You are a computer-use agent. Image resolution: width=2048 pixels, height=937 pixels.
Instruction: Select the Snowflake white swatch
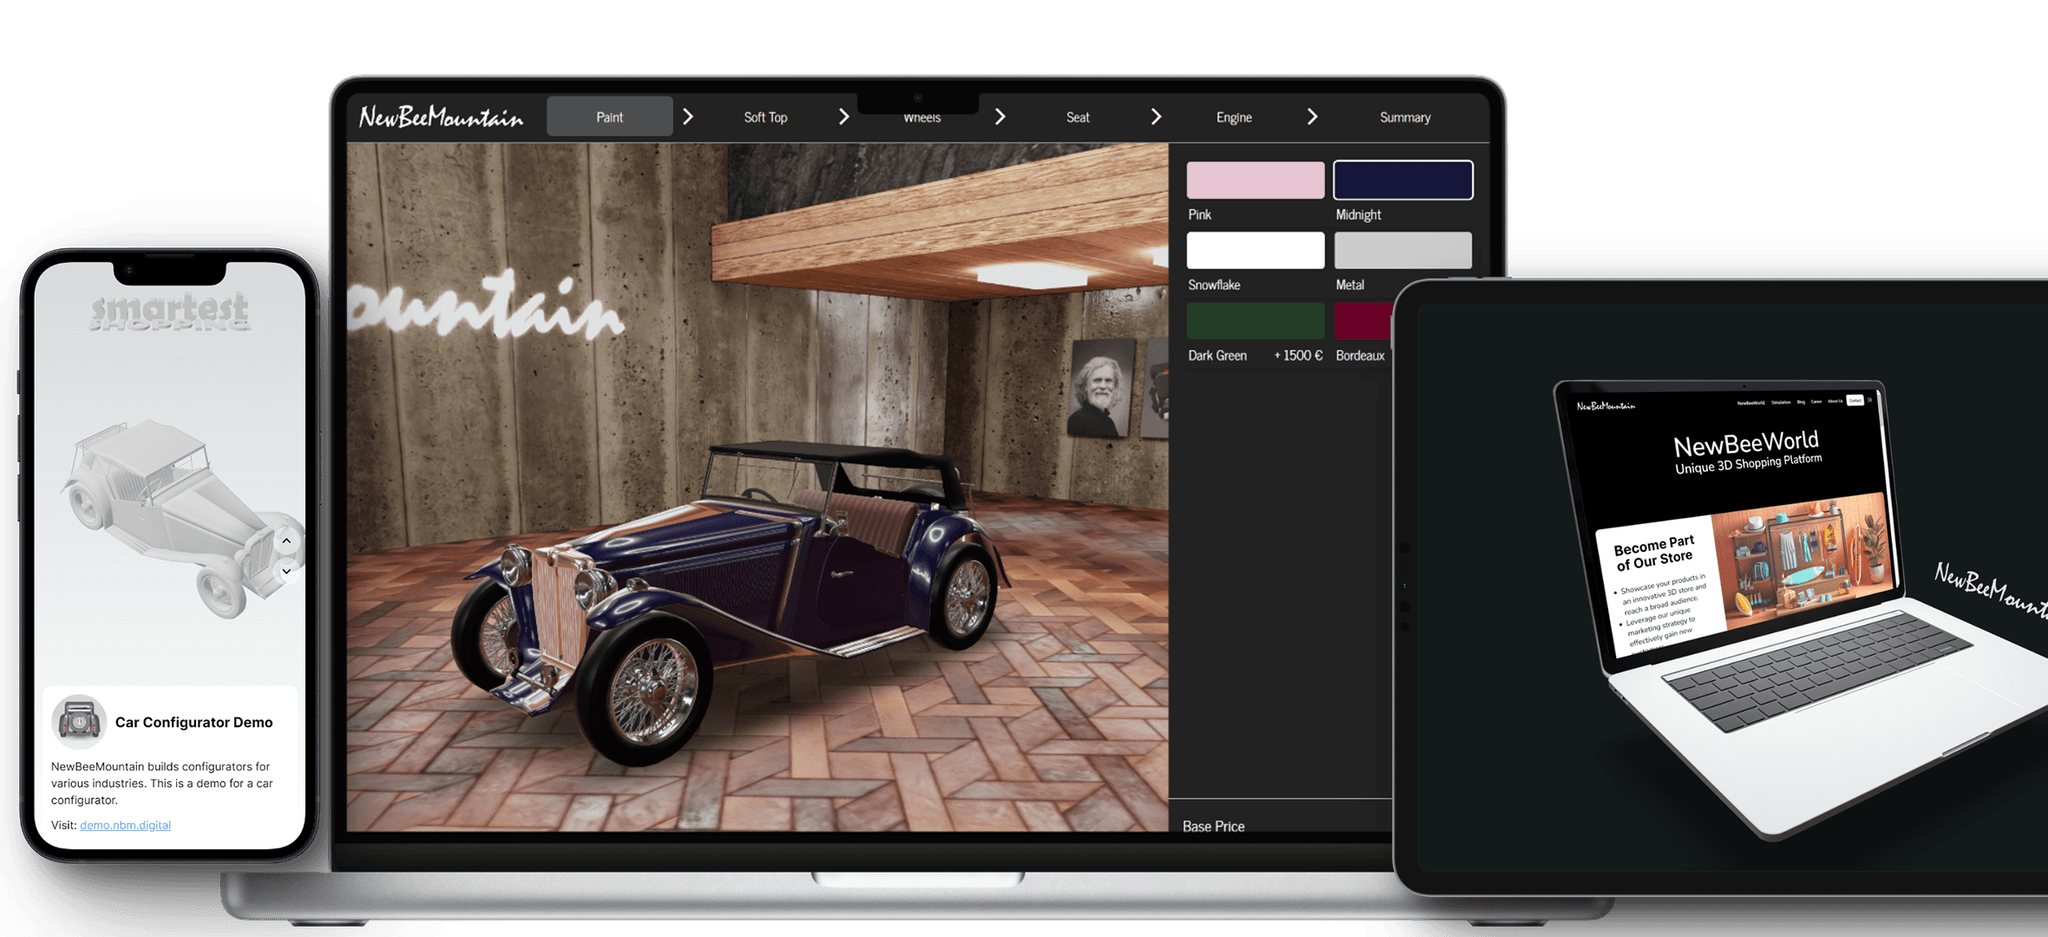(x=1255, y=250)
